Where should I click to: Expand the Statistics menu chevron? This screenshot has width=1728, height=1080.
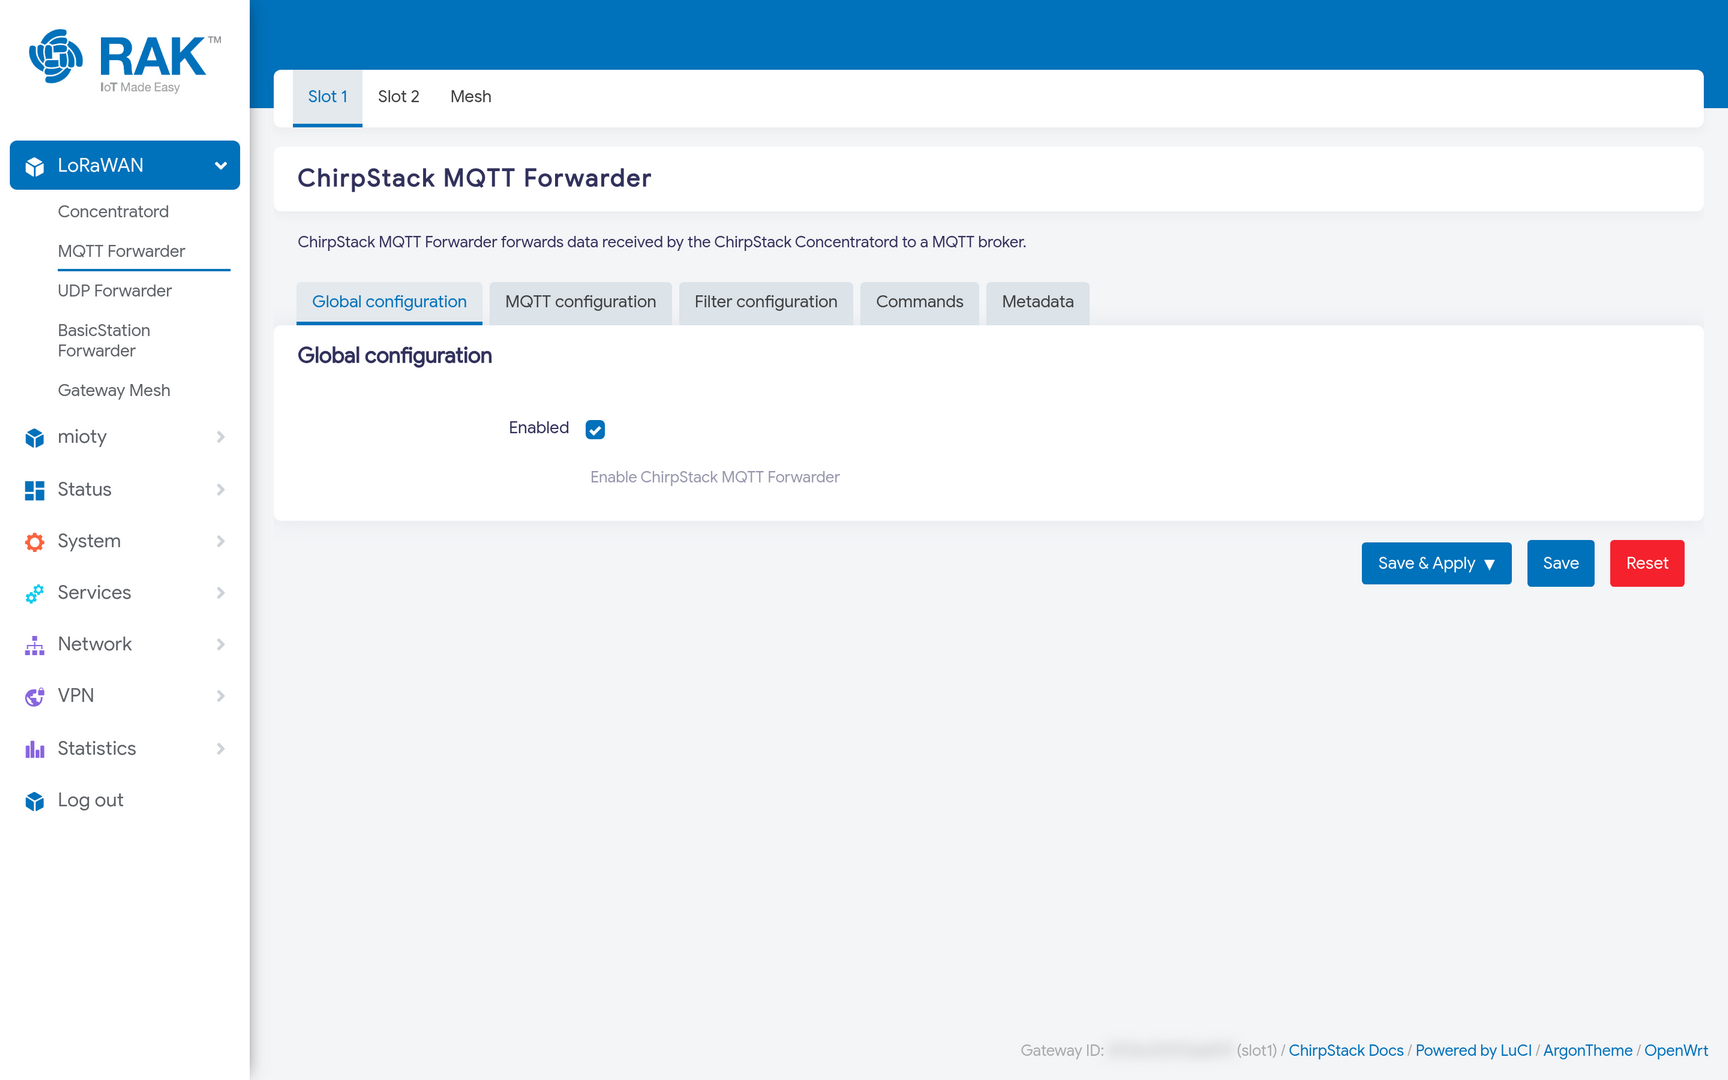[221, 748]
